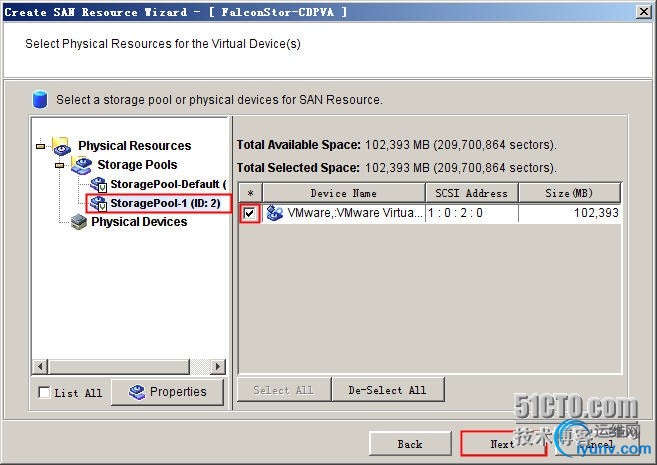657x465 pixels.
Task: Click the blue cylinder SAN resource icon
Action: pyautogui.click(x=40, y=99)
